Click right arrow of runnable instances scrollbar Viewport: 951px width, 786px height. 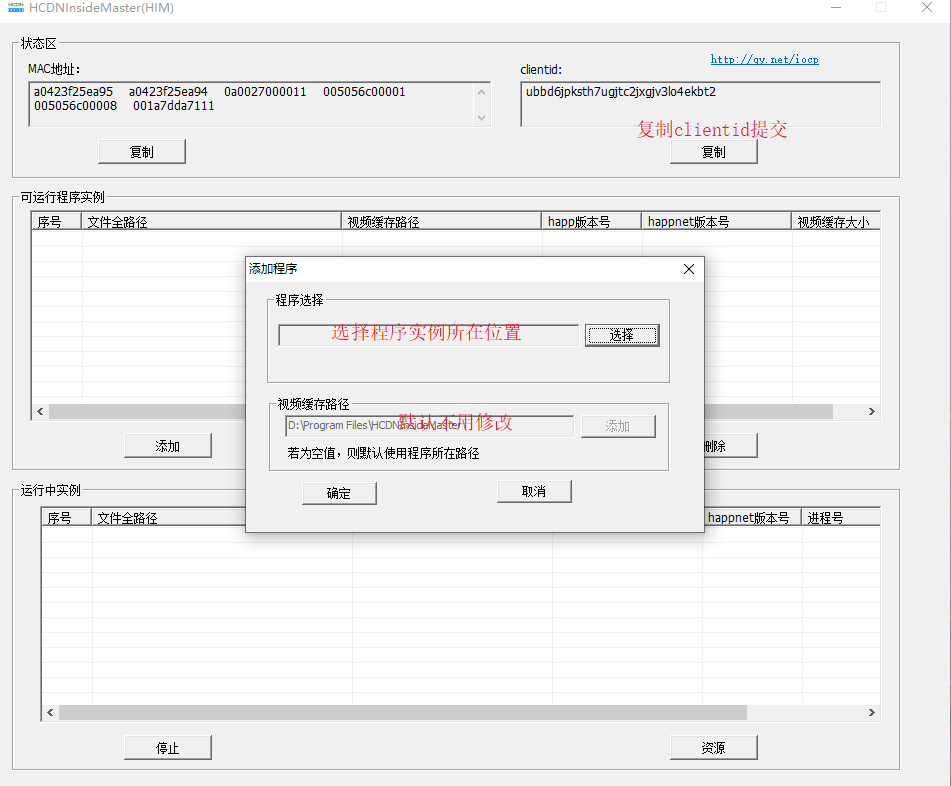[x=872, y=412]
